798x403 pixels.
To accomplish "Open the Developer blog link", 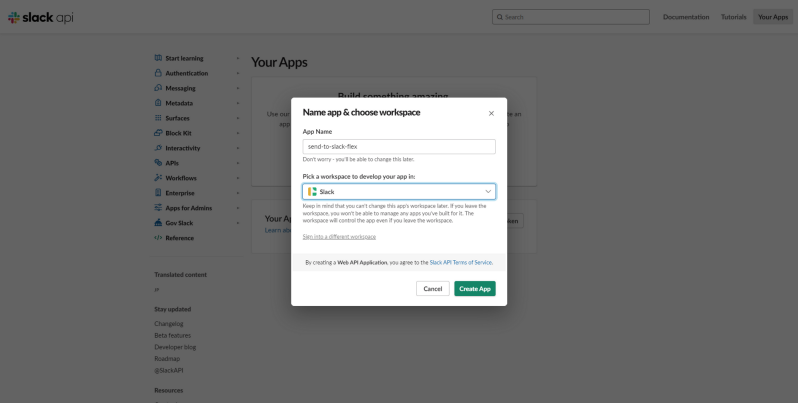I will (175, 347).
